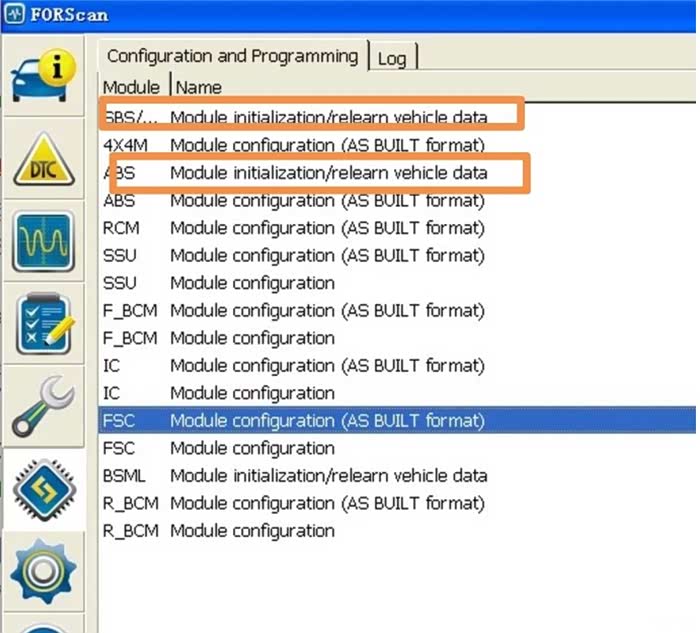Viewport: 700px width, 633px height.
Task: Select 4X4M Module configuration AS BUILT row
Action: pos(397,145)
